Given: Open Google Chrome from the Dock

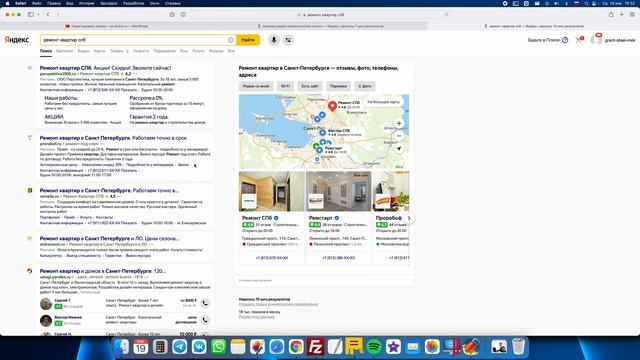Looking at the screenshot, I should tap(296, 347).
